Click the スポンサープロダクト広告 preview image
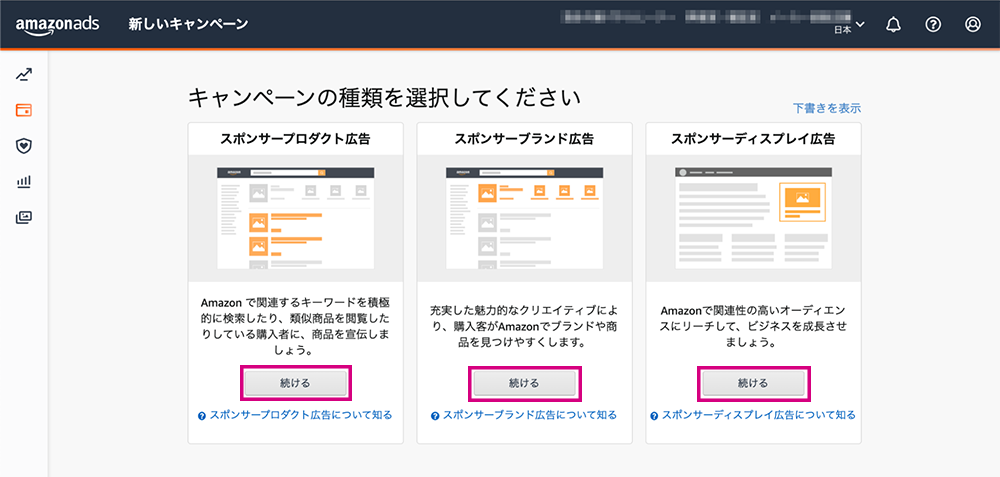 [x=296, y=218]
